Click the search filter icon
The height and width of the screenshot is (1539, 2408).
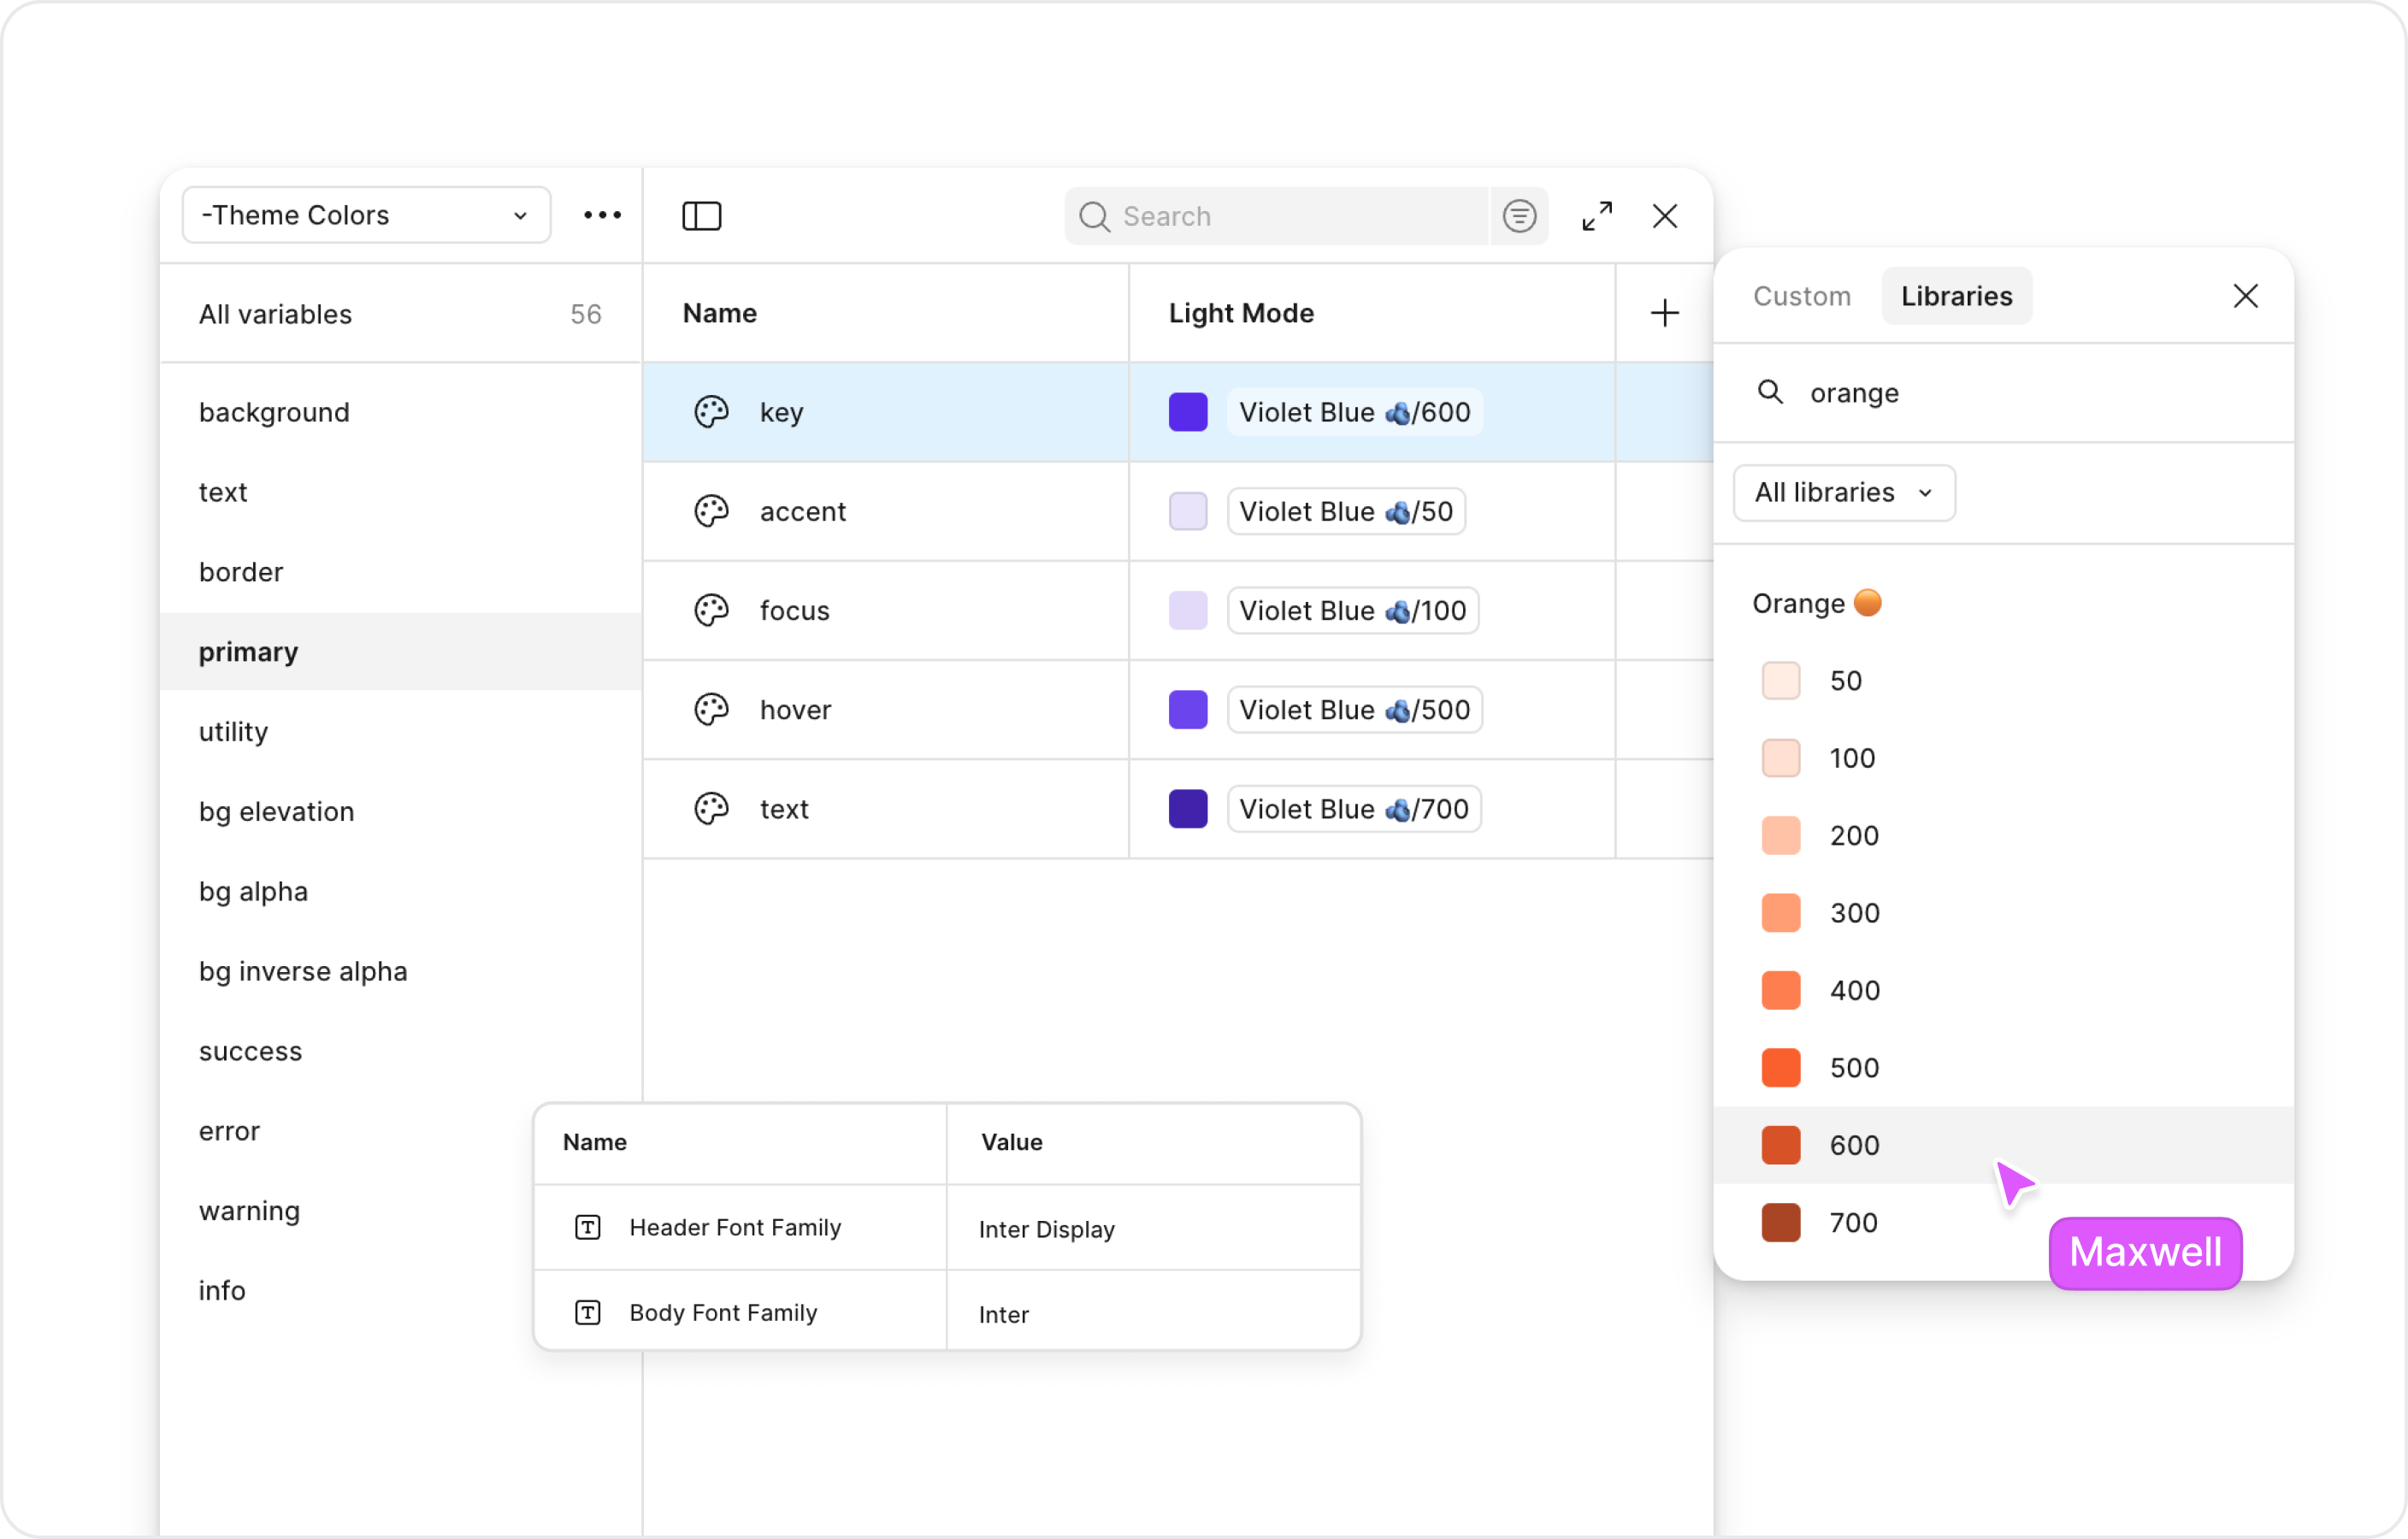coord(1518,216)
